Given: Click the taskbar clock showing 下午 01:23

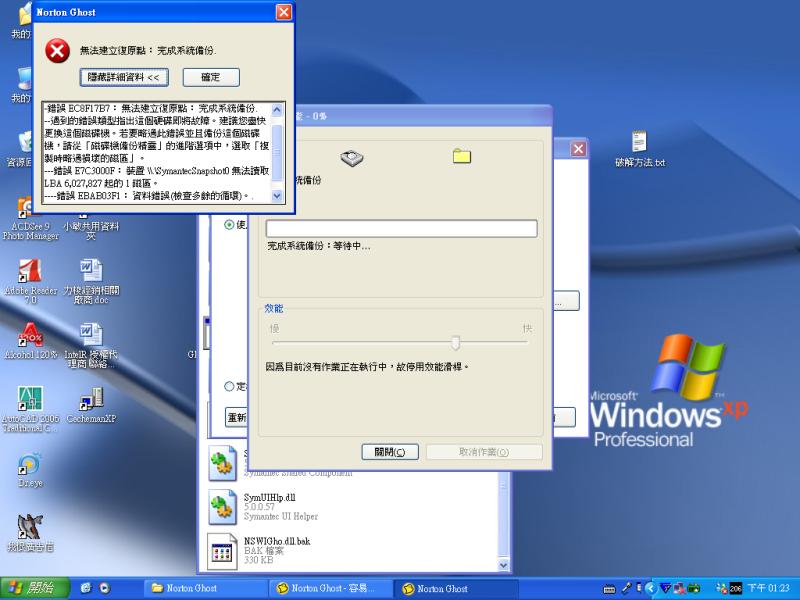Looking at the screenshot, I should click(x=768, y=588).
